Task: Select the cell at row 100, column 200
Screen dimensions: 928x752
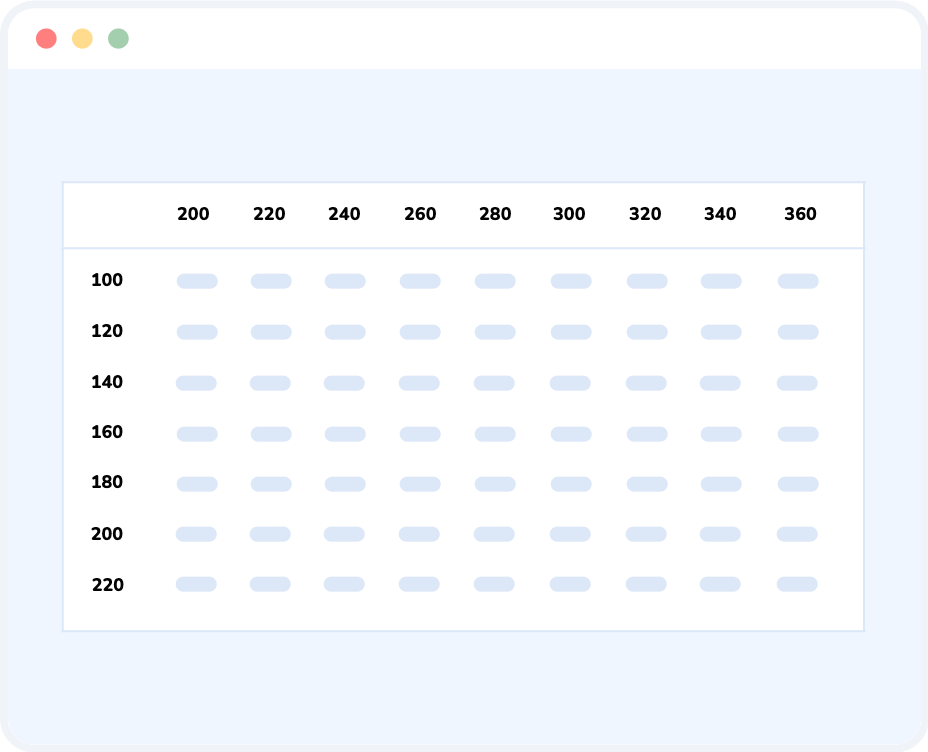Action: [x=197, y=281]
